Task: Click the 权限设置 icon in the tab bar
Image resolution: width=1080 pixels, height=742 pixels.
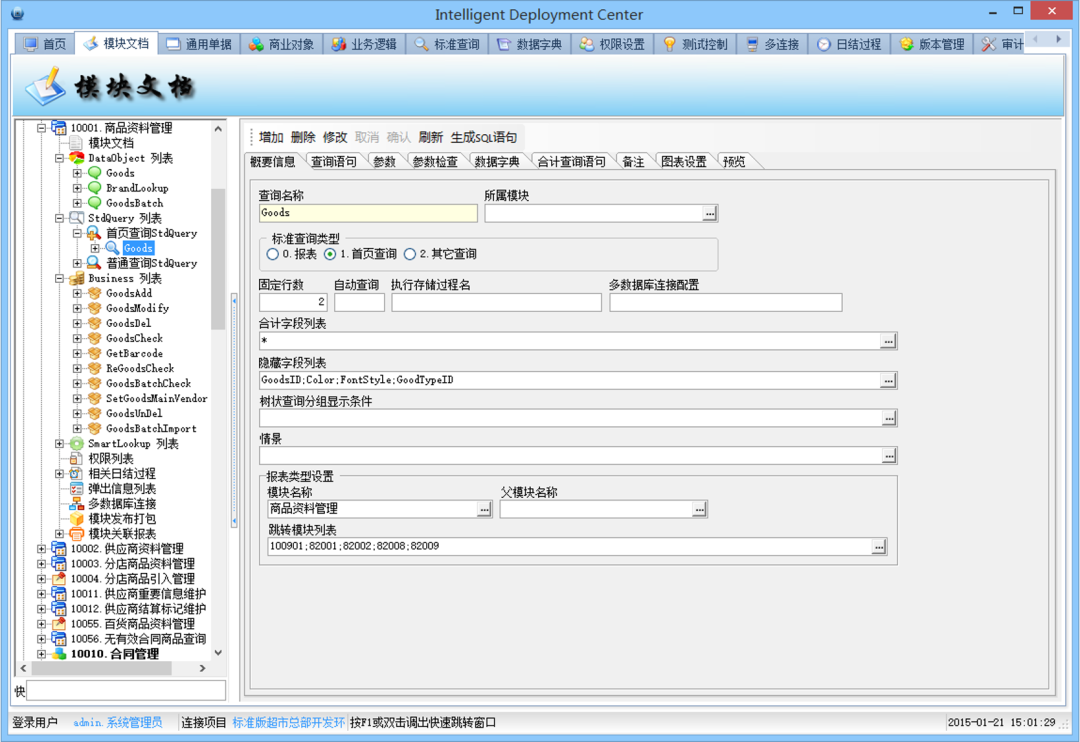Action: coord(586,44)
